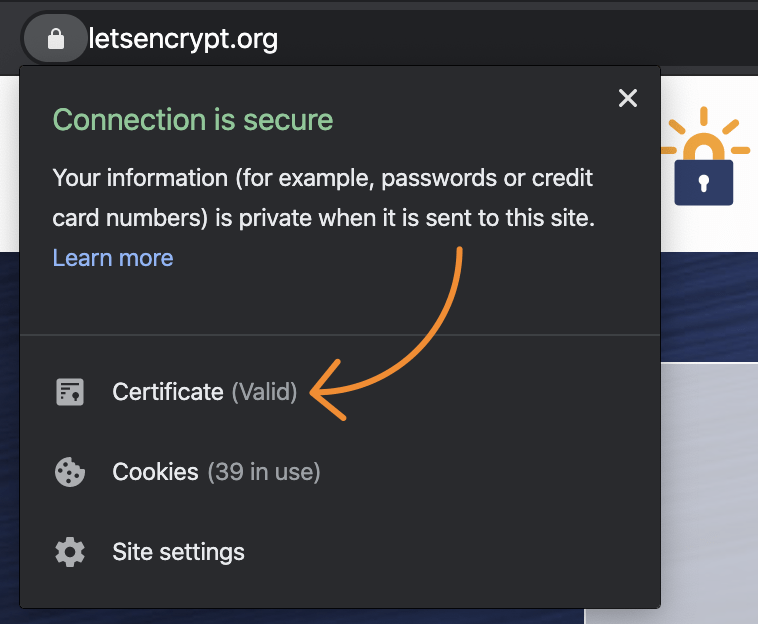Open Site settings label

tap(178, 552)
